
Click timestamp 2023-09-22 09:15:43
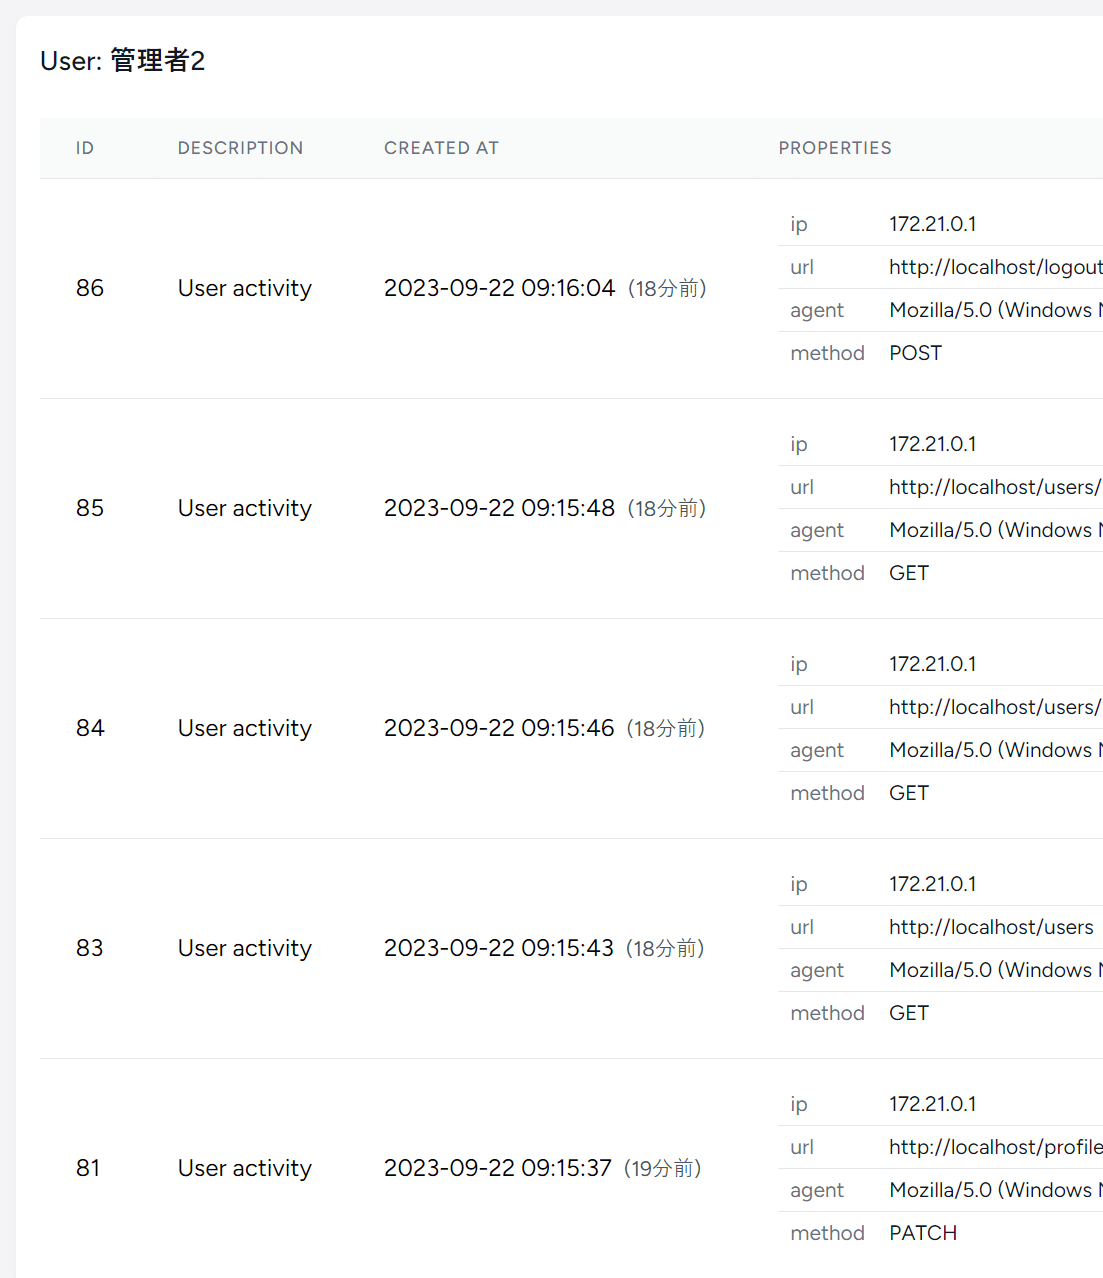coord(499,948)
